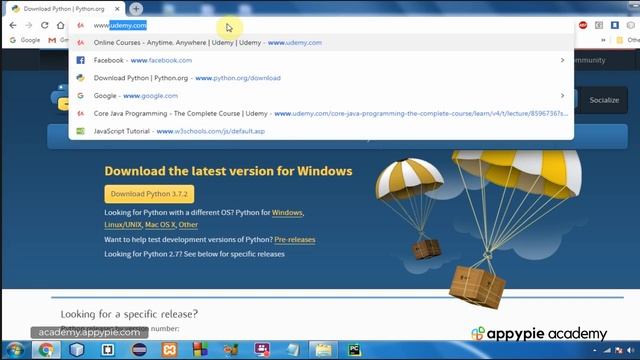Select the Core Java Programming Udemy suggestion
The width and height of the screenshot is (640, 360).
click(x=321, y=113)
